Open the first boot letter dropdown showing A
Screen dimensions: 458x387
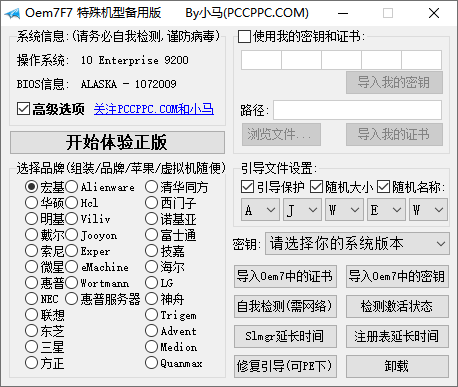click(x=260, y=210)
